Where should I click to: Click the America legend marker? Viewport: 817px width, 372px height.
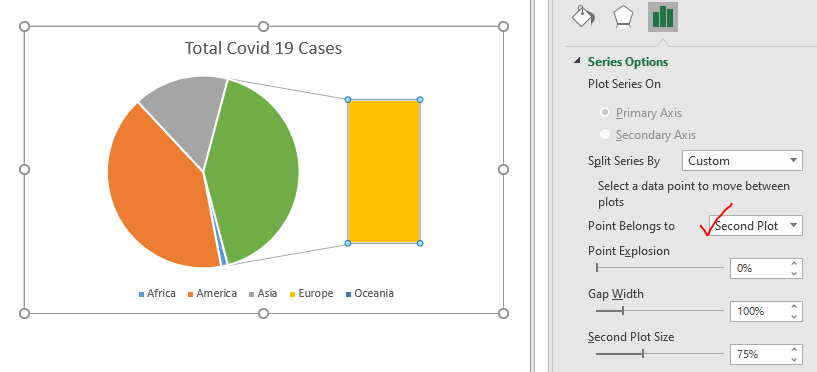[x=191, y=294]
